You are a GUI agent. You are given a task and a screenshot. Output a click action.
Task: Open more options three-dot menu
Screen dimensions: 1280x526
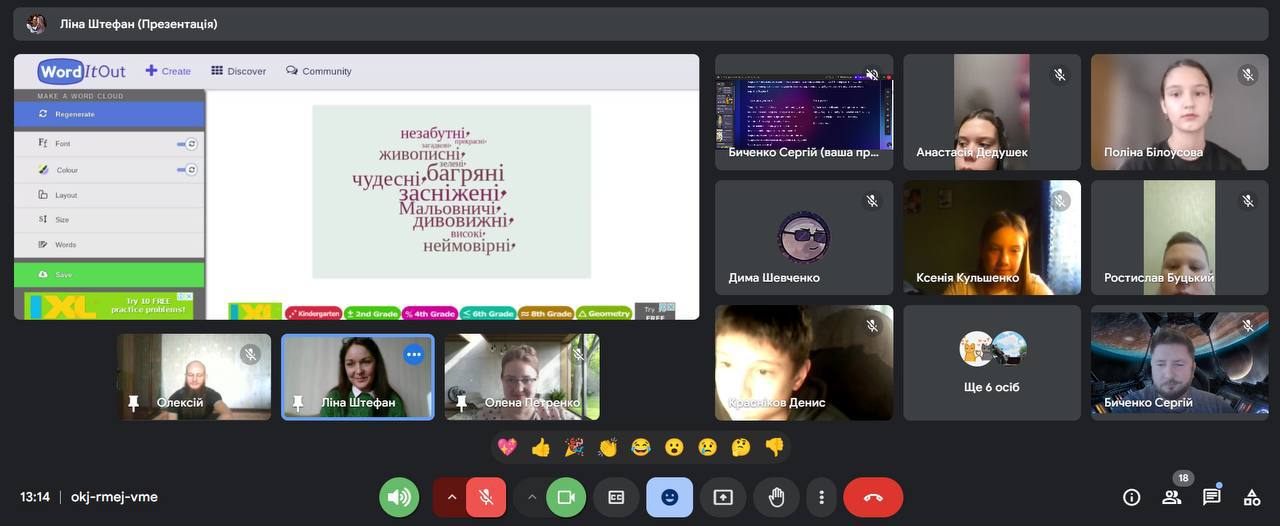(x=821, y=497)
